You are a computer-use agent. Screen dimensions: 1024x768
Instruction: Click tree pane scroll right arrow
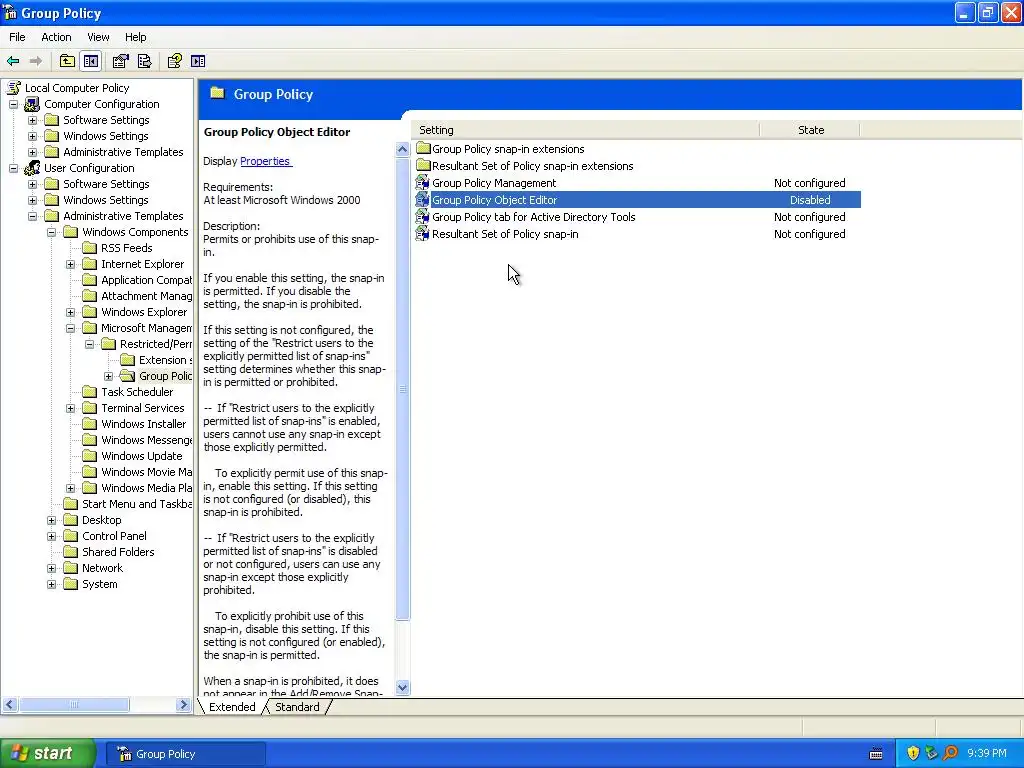point(183,704)
